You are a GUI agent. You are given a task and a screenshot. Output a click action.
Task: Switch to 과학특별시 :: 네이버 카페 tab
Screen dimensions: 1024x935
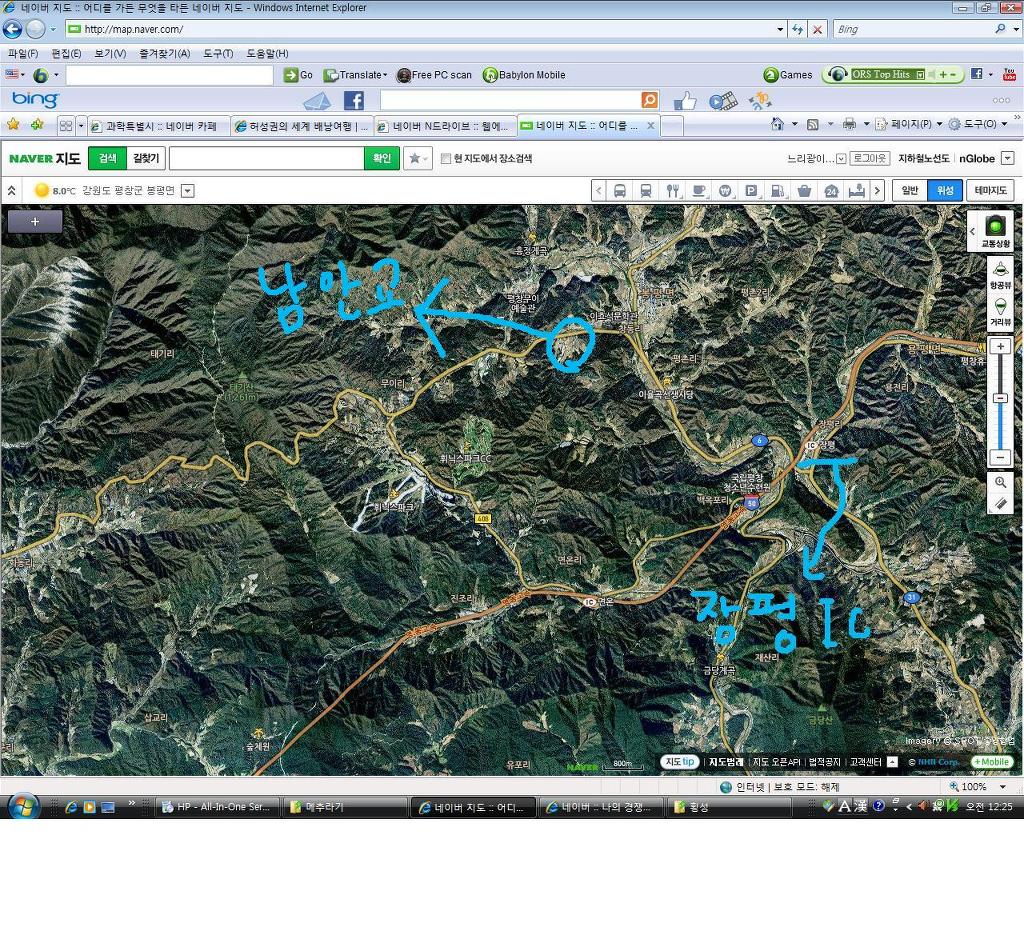(x=159, y=126)
